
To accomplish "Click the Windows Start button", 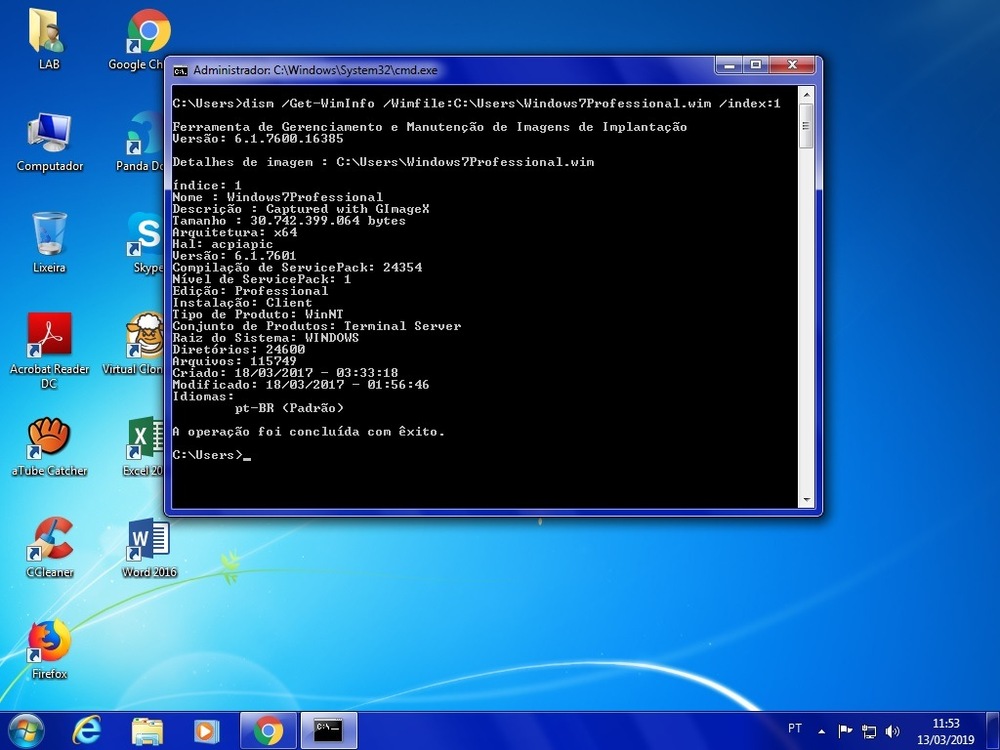I will click(27, 730).
